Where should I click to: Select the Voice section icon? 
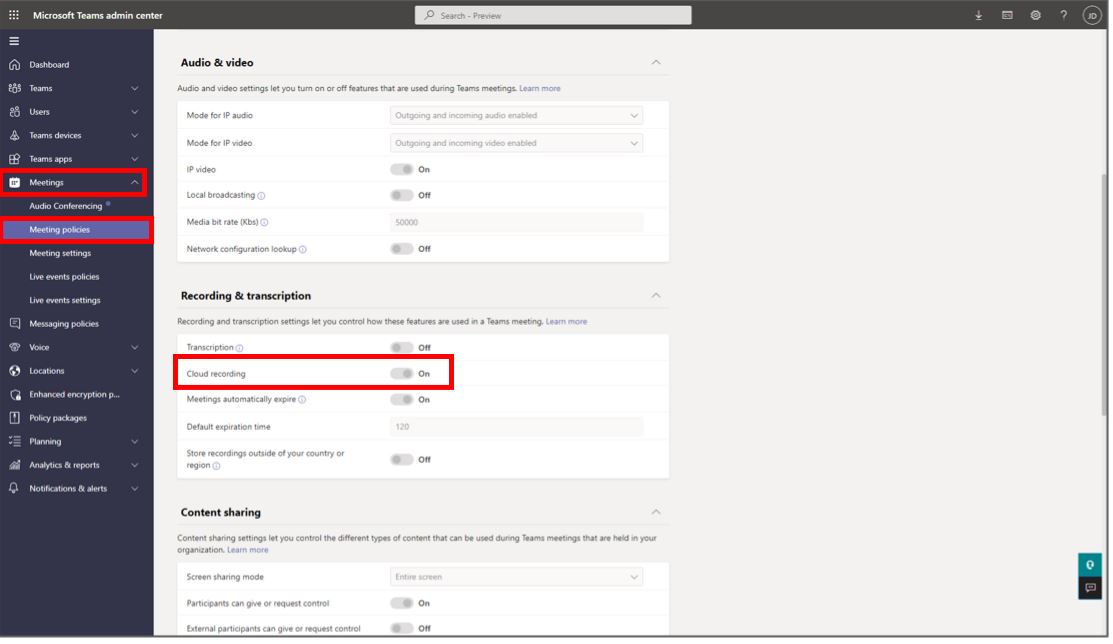pos(16,347)
